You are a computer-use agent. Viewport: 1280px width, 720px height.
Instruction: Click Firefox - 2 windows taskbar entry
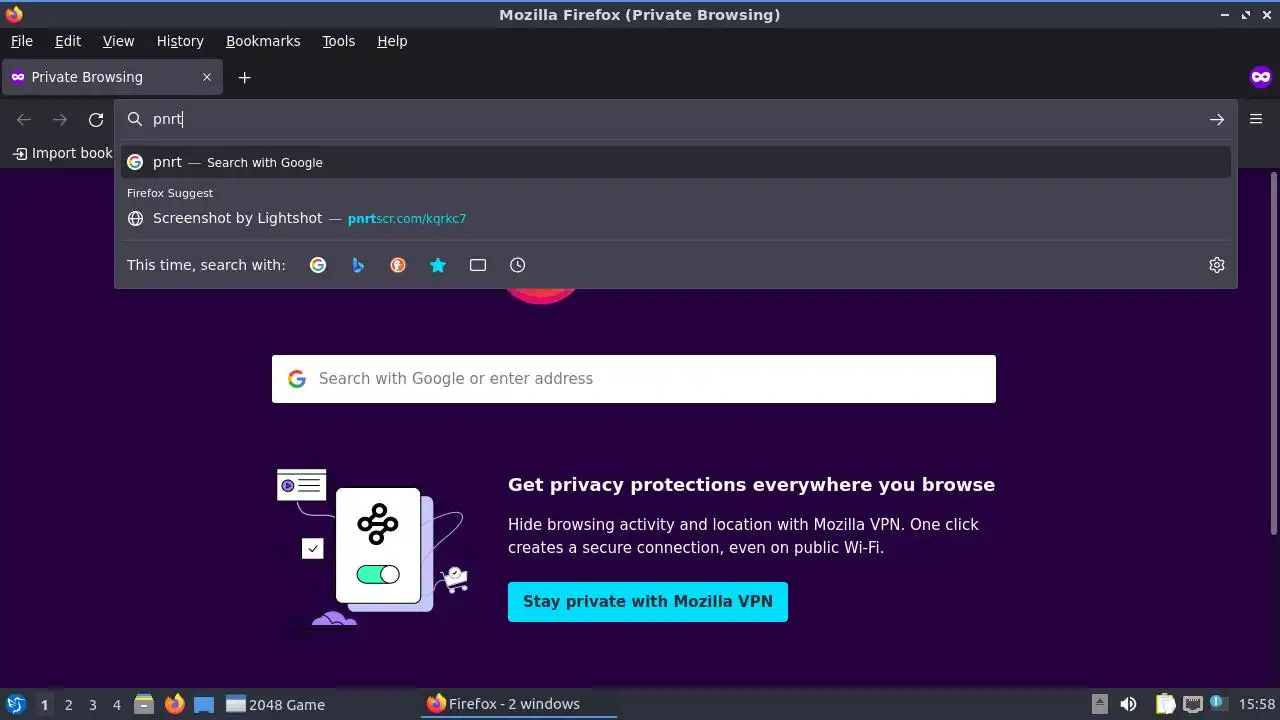(x=518, y=704)
